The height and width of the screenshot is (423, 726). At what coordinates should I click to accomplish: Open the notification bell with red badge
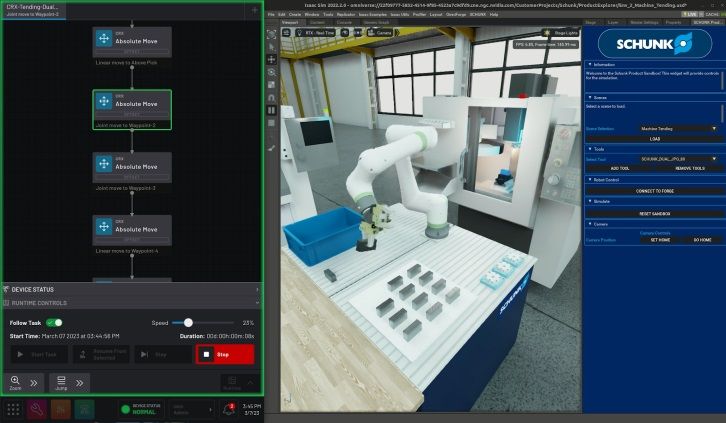click(229, 409)
